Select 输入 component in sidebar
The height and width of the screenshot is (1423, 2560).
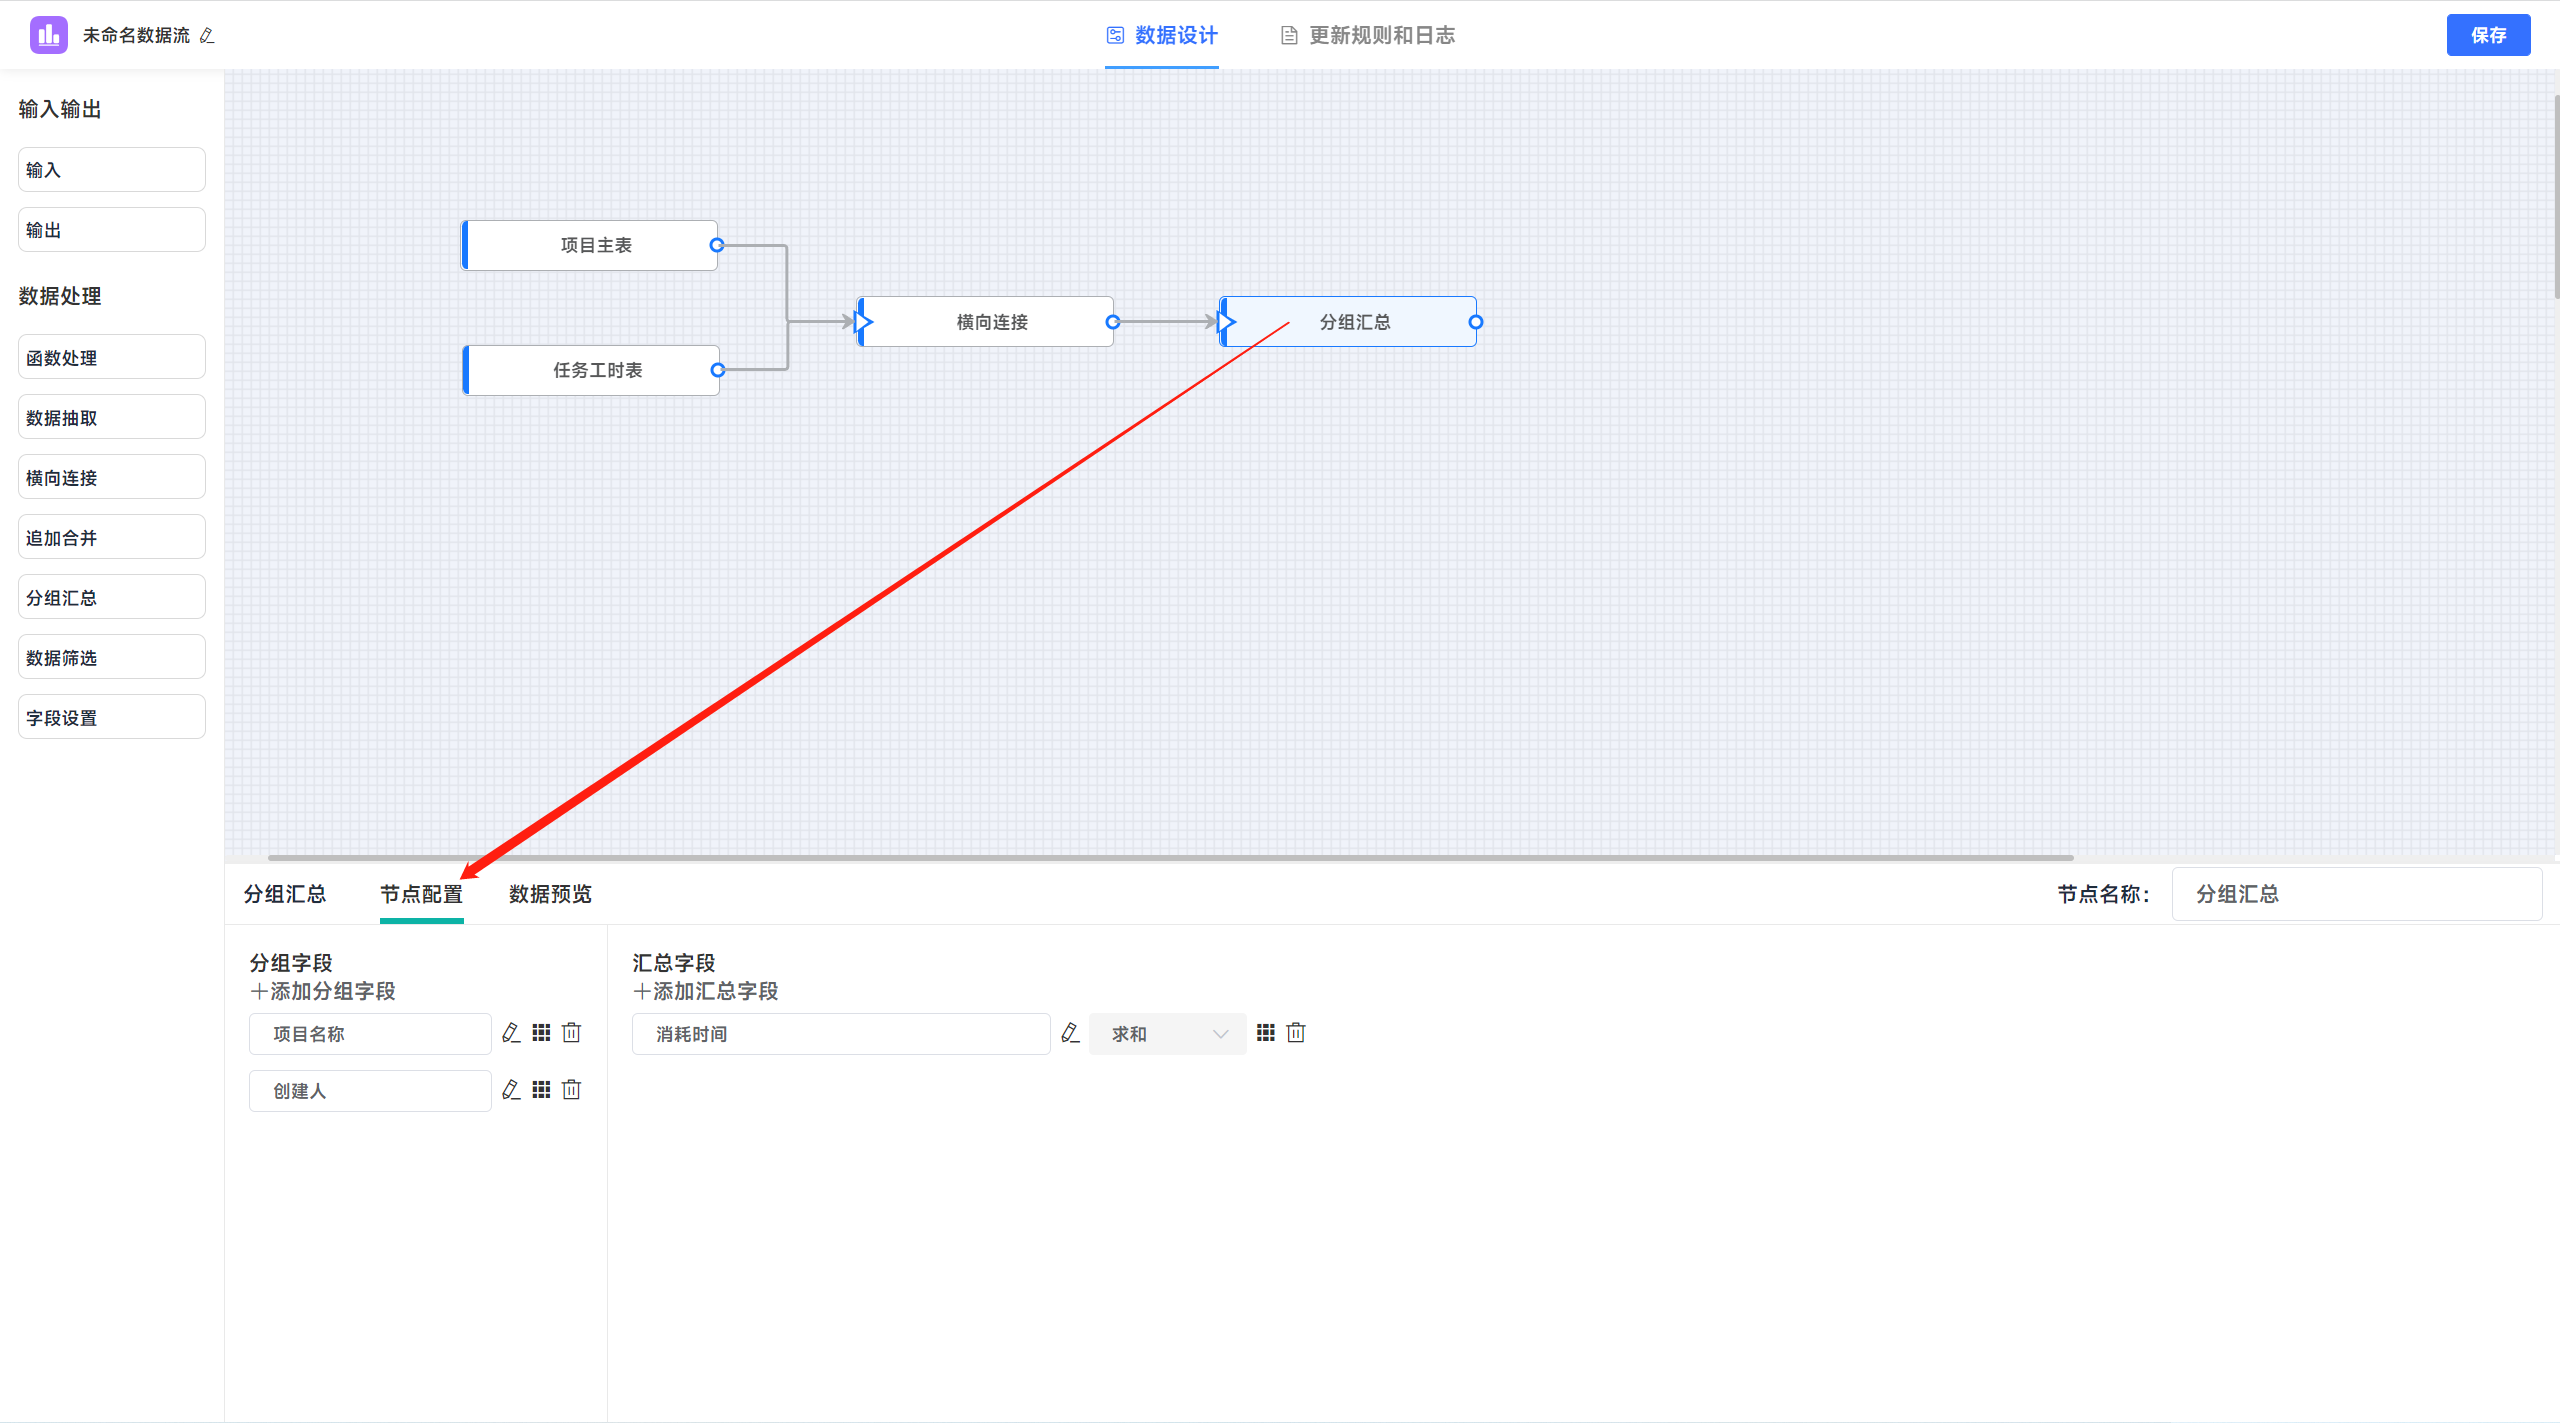tap(112, 170)
